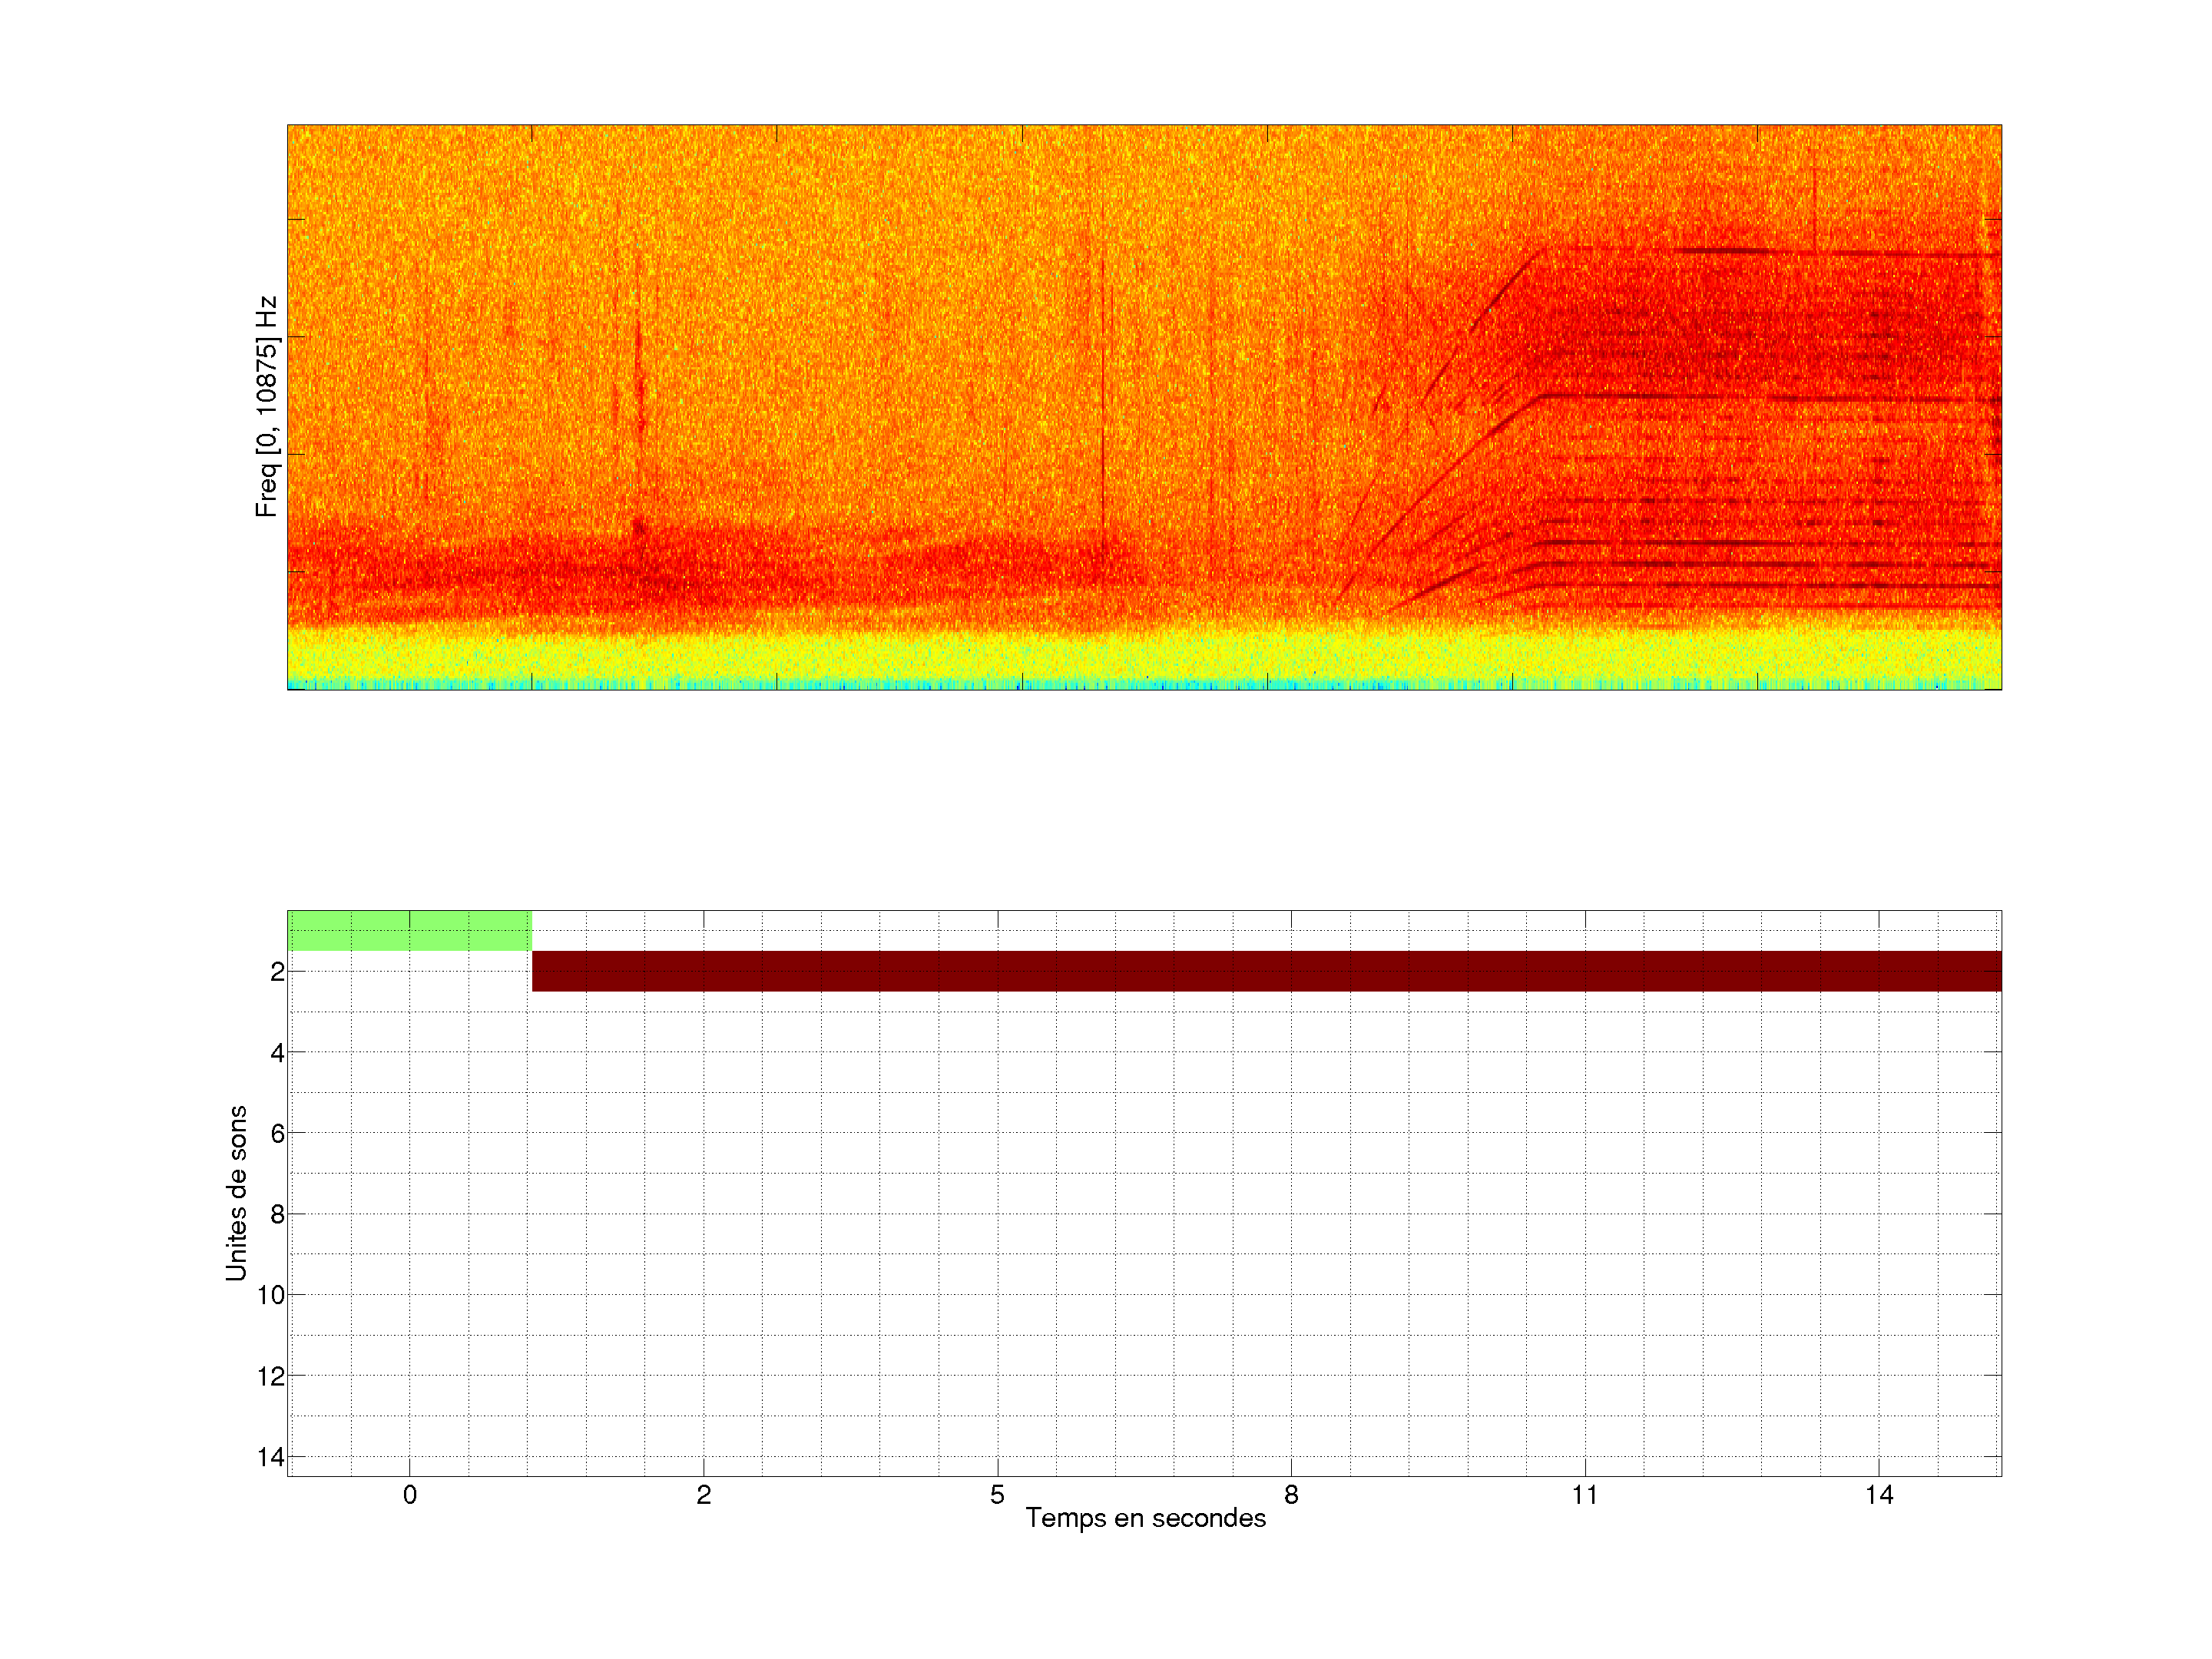
Task: Click y-axis tick label 8
Action: [x=277, y=1215]
